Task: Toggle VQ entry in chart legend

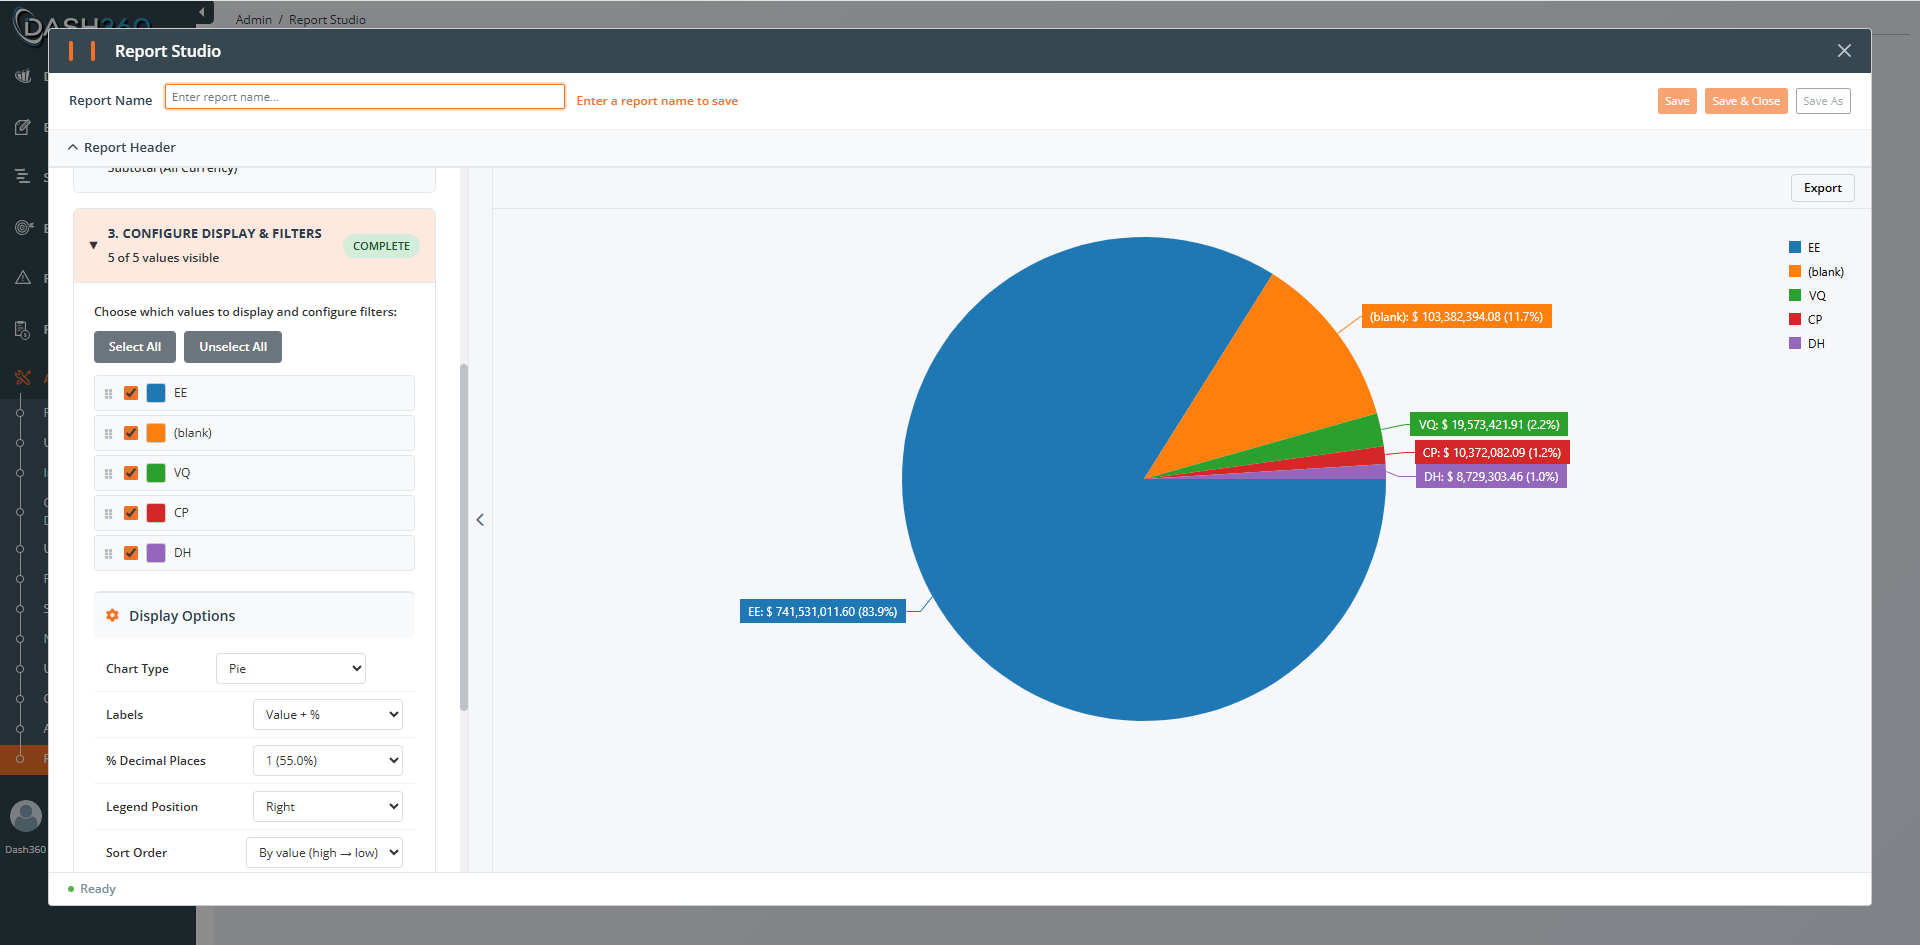Action: 1807,296
